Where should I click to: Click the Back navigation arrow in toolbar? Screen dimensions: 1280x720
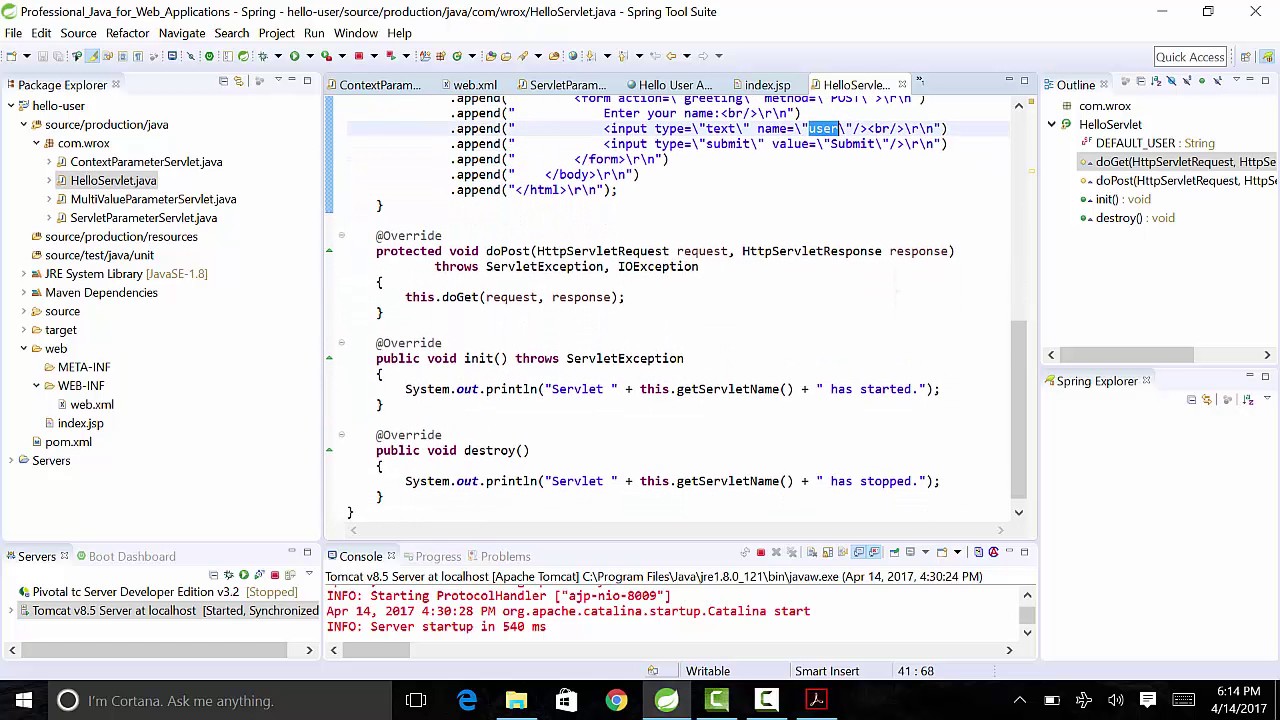pyautogui.click(x=671, y=55)
